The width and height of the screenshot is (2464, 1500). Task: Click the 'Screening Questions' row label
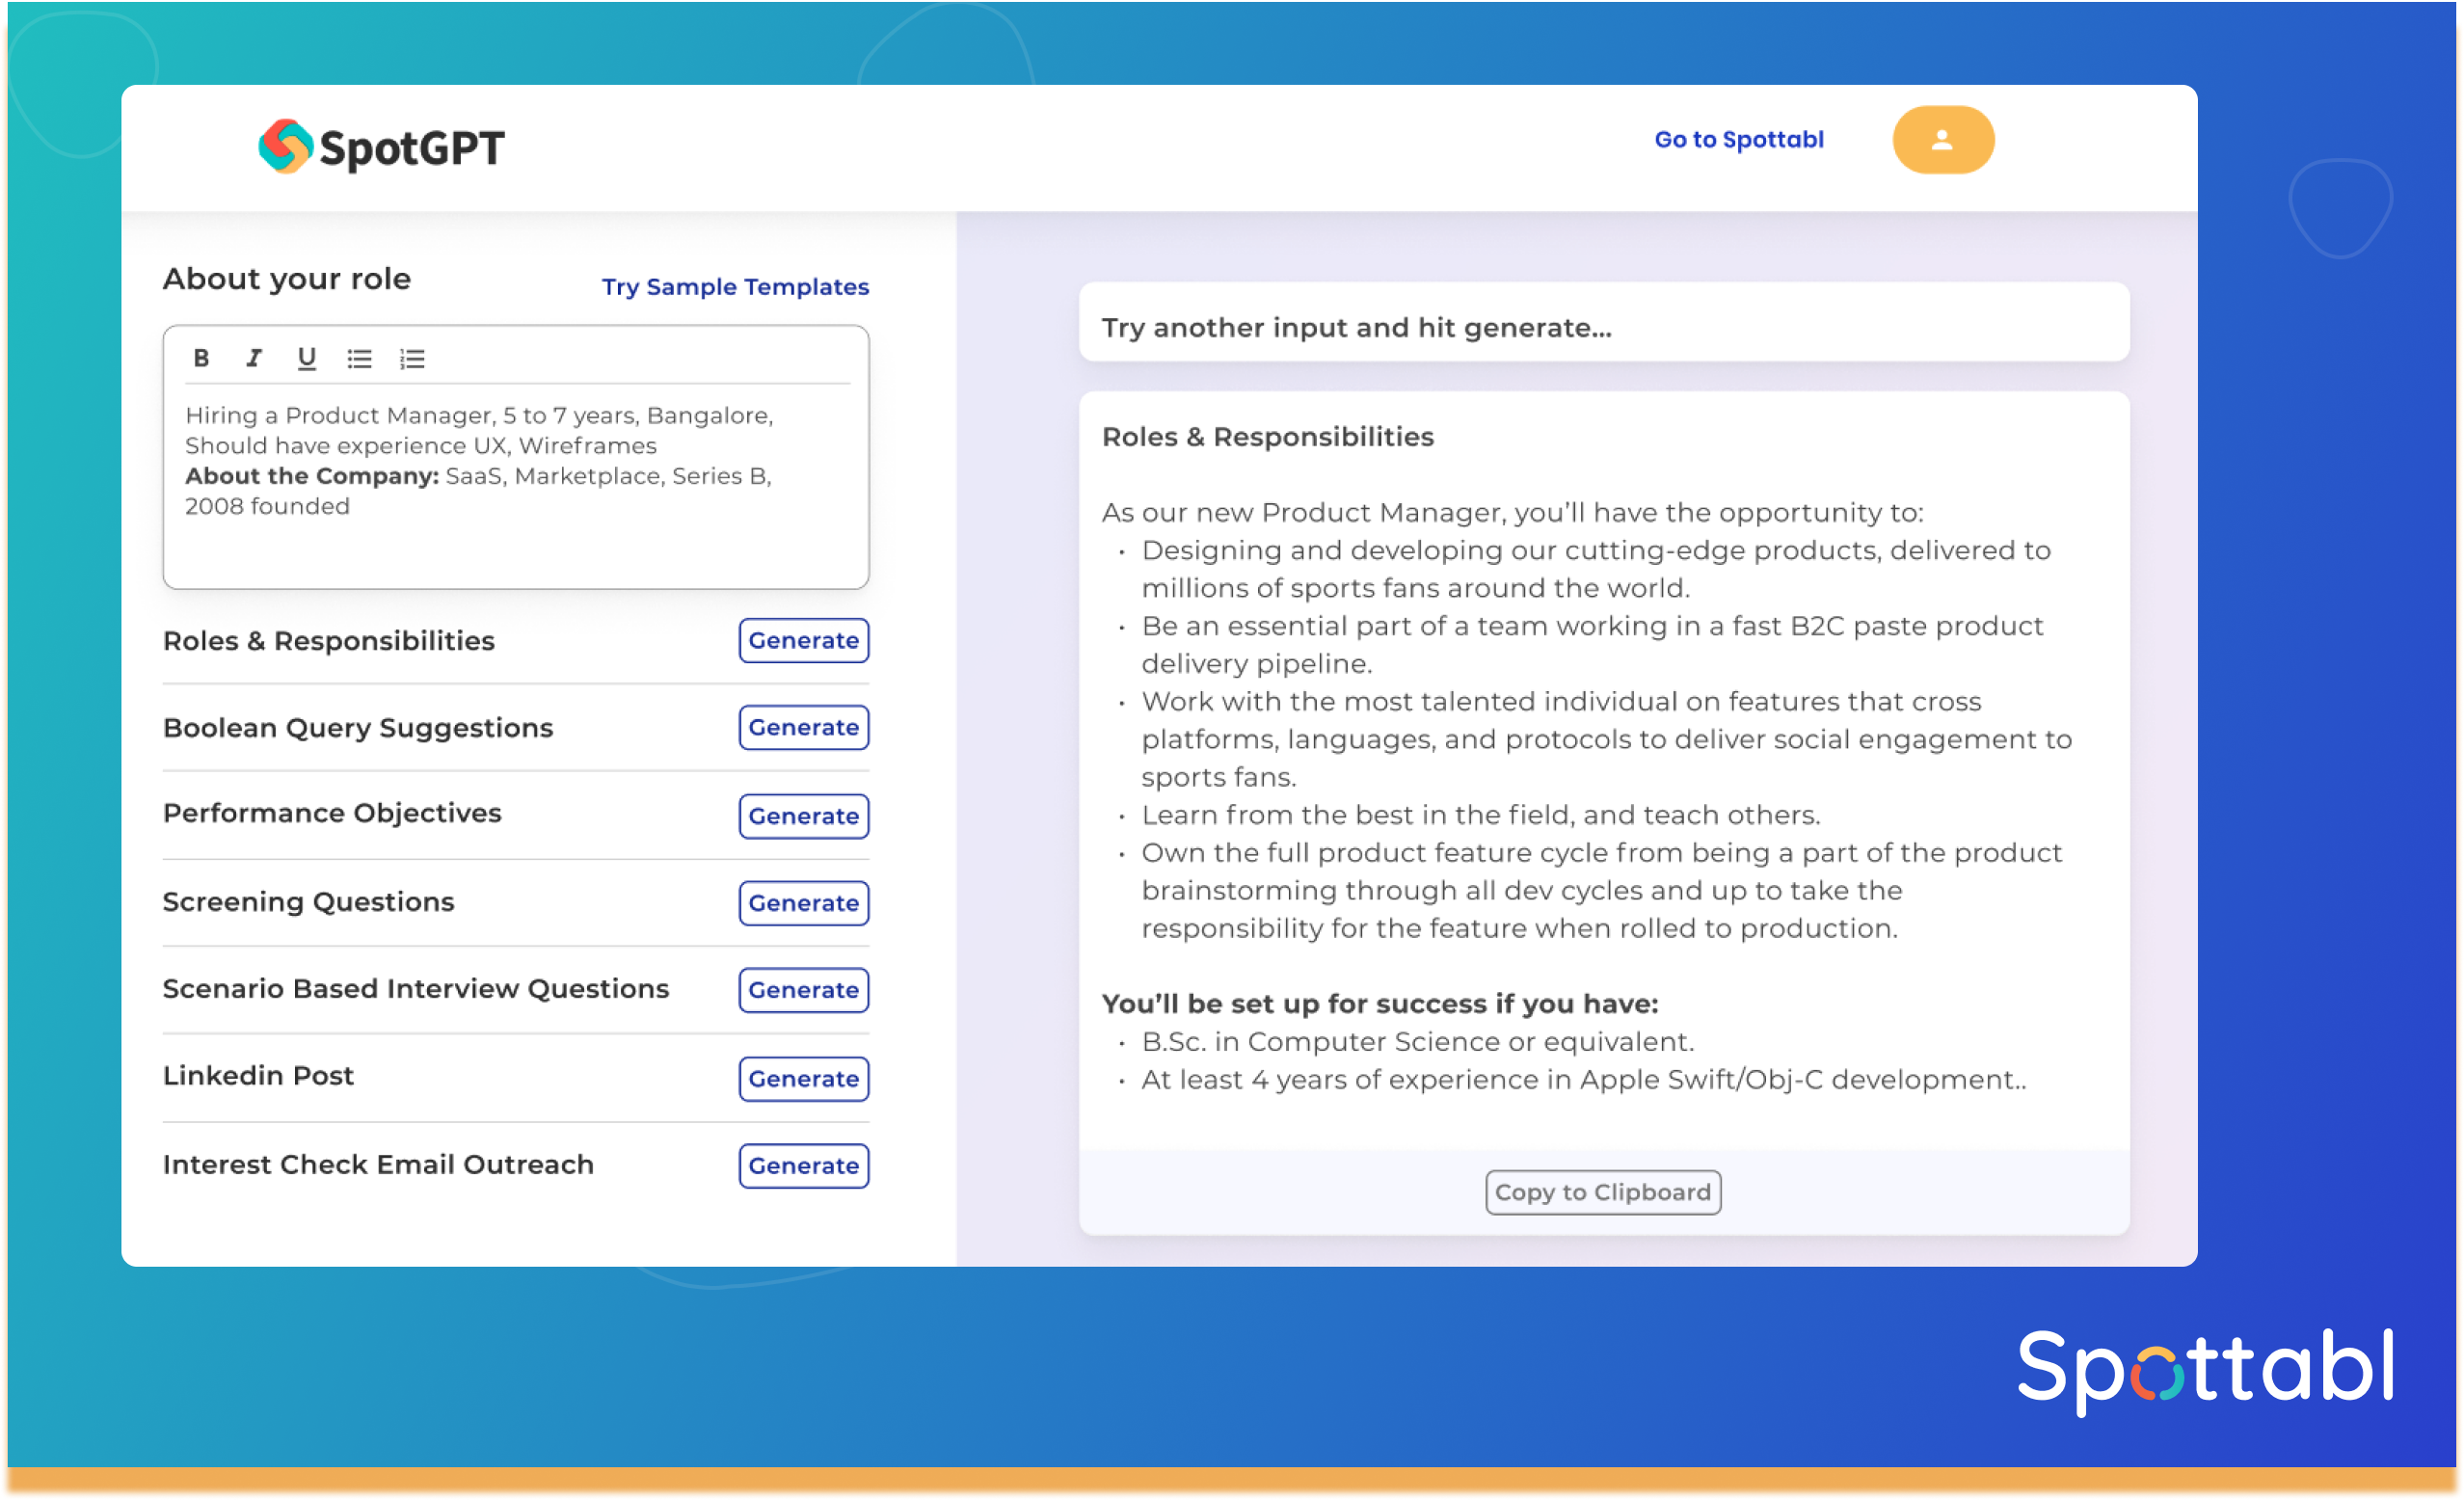click(x=308, y=902)
